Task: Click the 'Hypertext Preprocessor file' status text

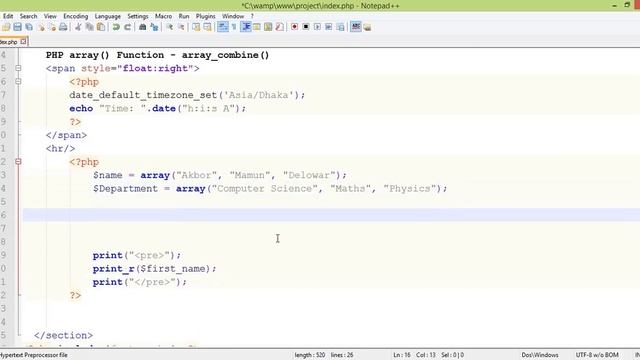Action: tap(33, 355)
